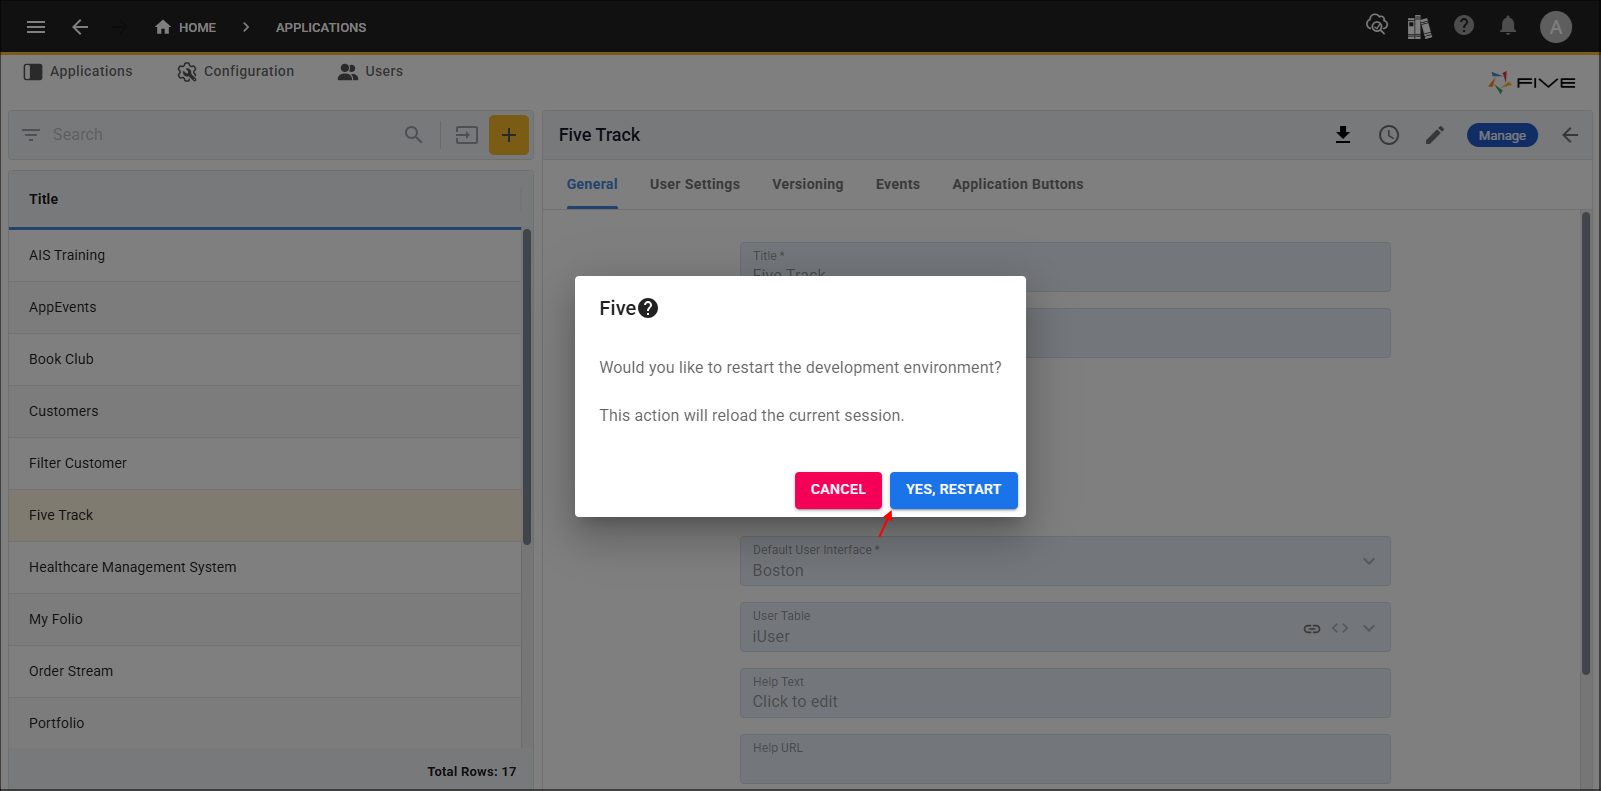Image resolution: width=1601 pixels, height=791 pixels.
Task: Switch to the General tab
Action: click(x=592, y=184)
